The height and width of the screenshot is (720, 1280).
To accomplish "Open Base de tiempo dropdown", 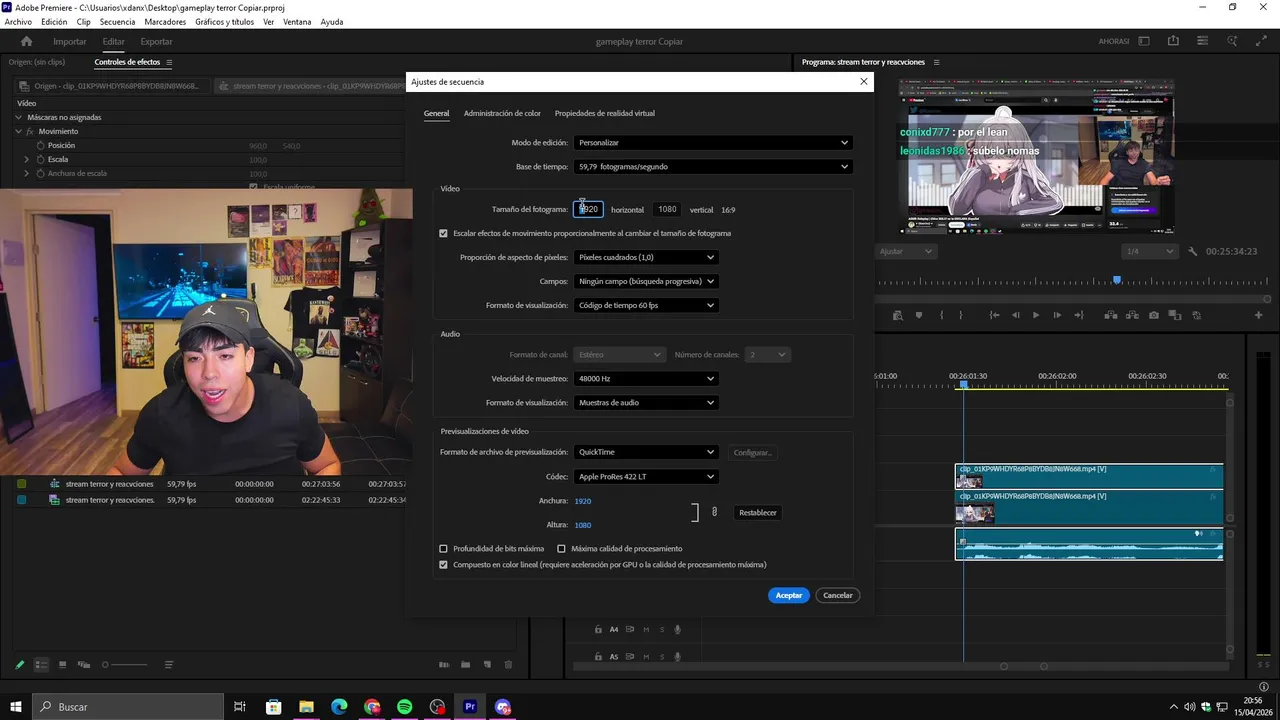I will [713, 166].
